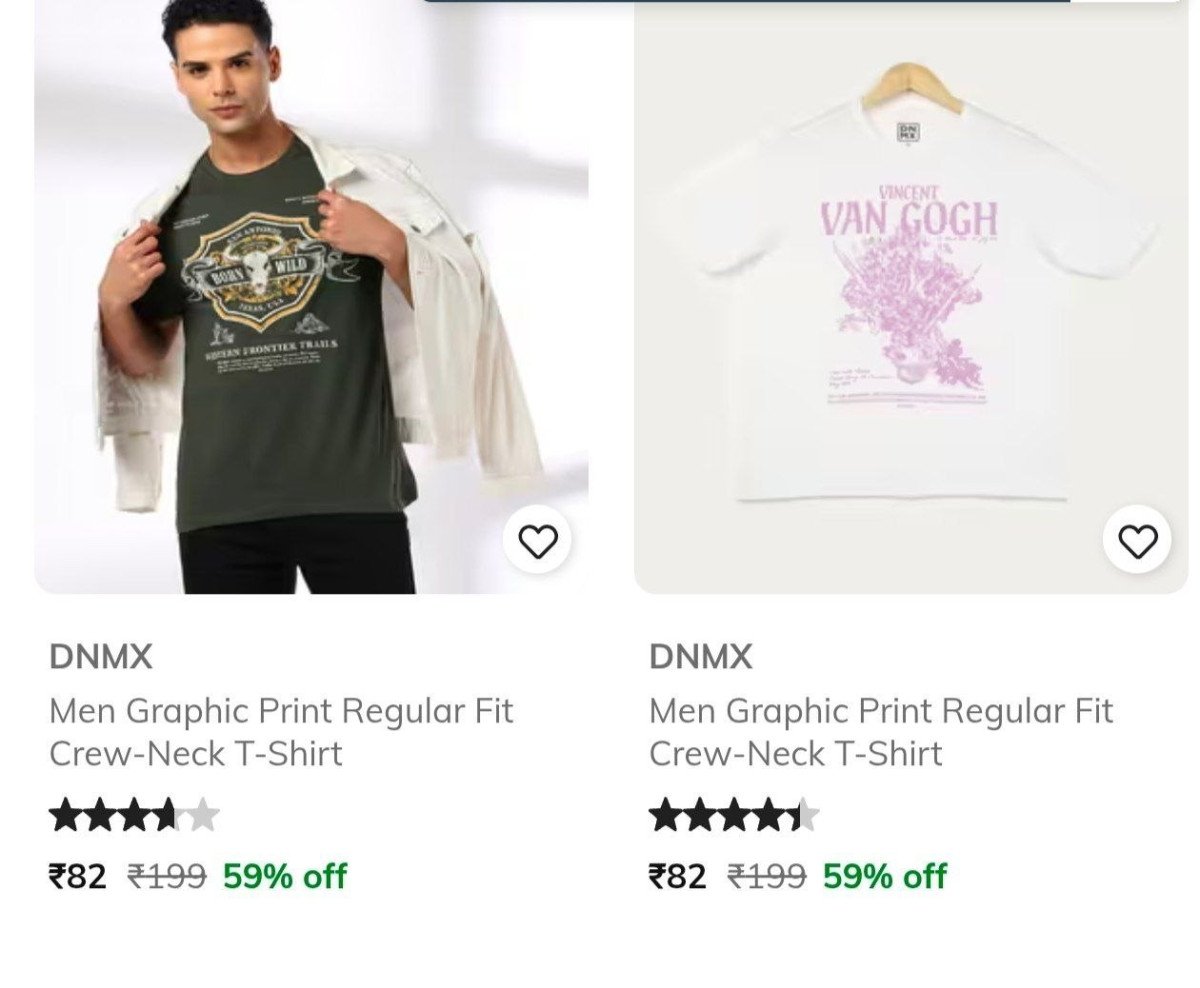Wishlist the green Born Wild t-shirt

point(538,541)
